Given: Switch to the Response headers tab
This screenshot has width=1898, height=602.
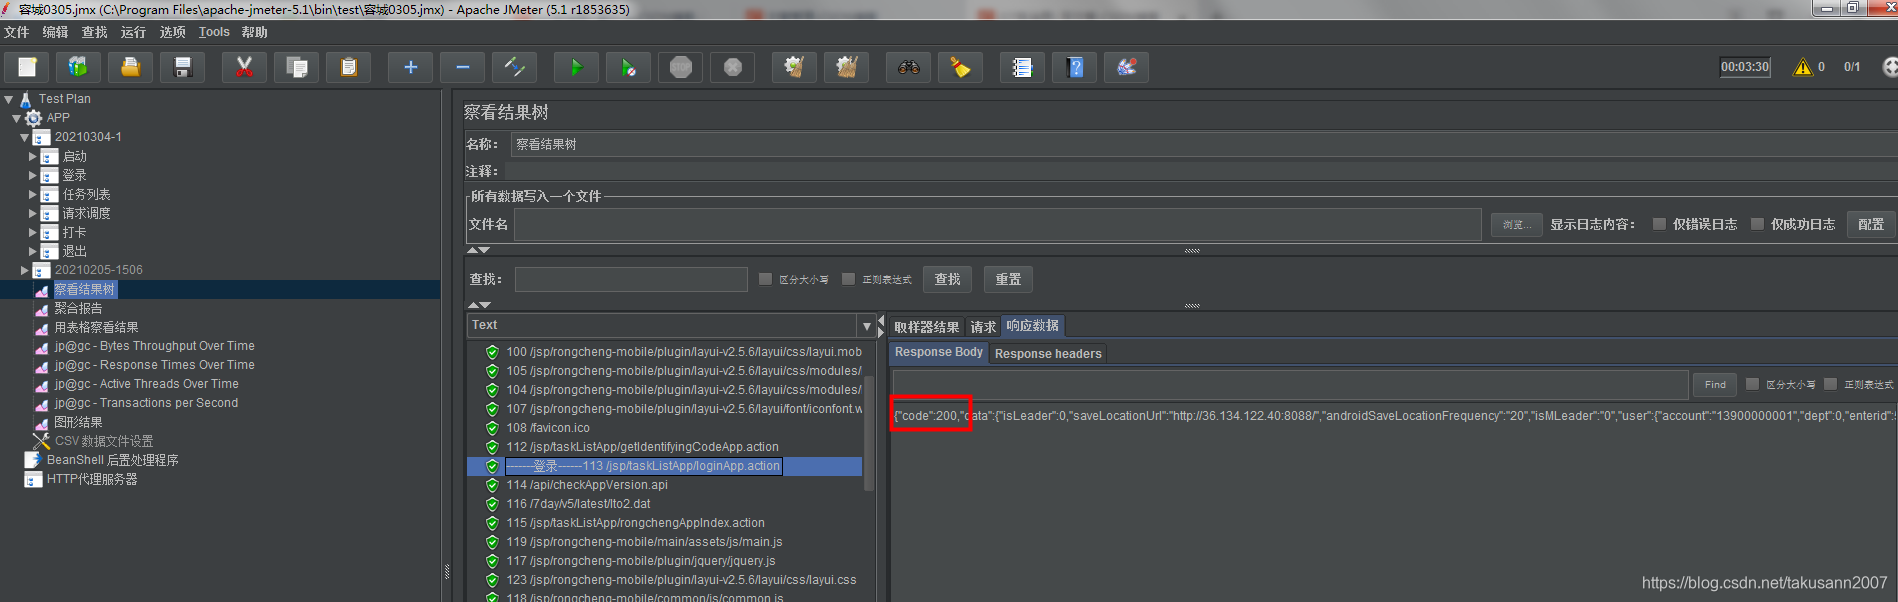Looking at the screenshot, I should (1048, 353).
